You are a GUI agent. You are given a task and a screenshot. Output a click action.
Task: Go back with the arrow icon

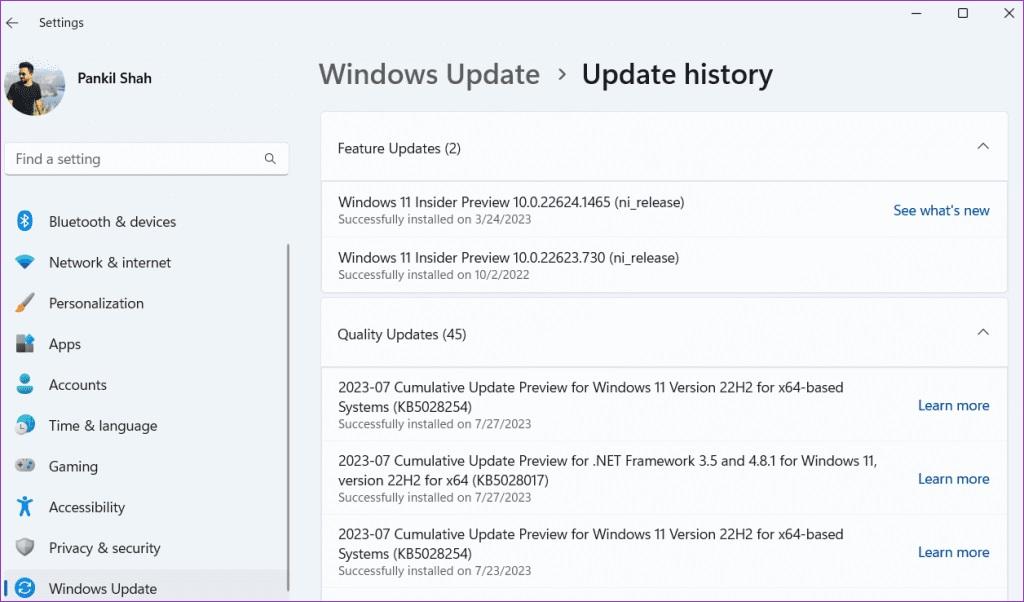[x=12, y=22]
